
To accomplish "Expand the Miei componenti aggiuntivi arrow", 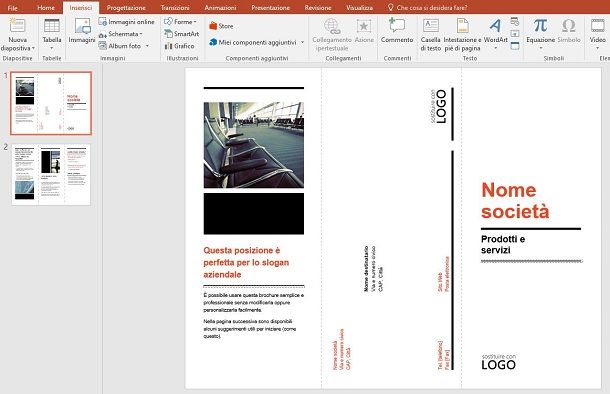I will [x=302, y=42].
